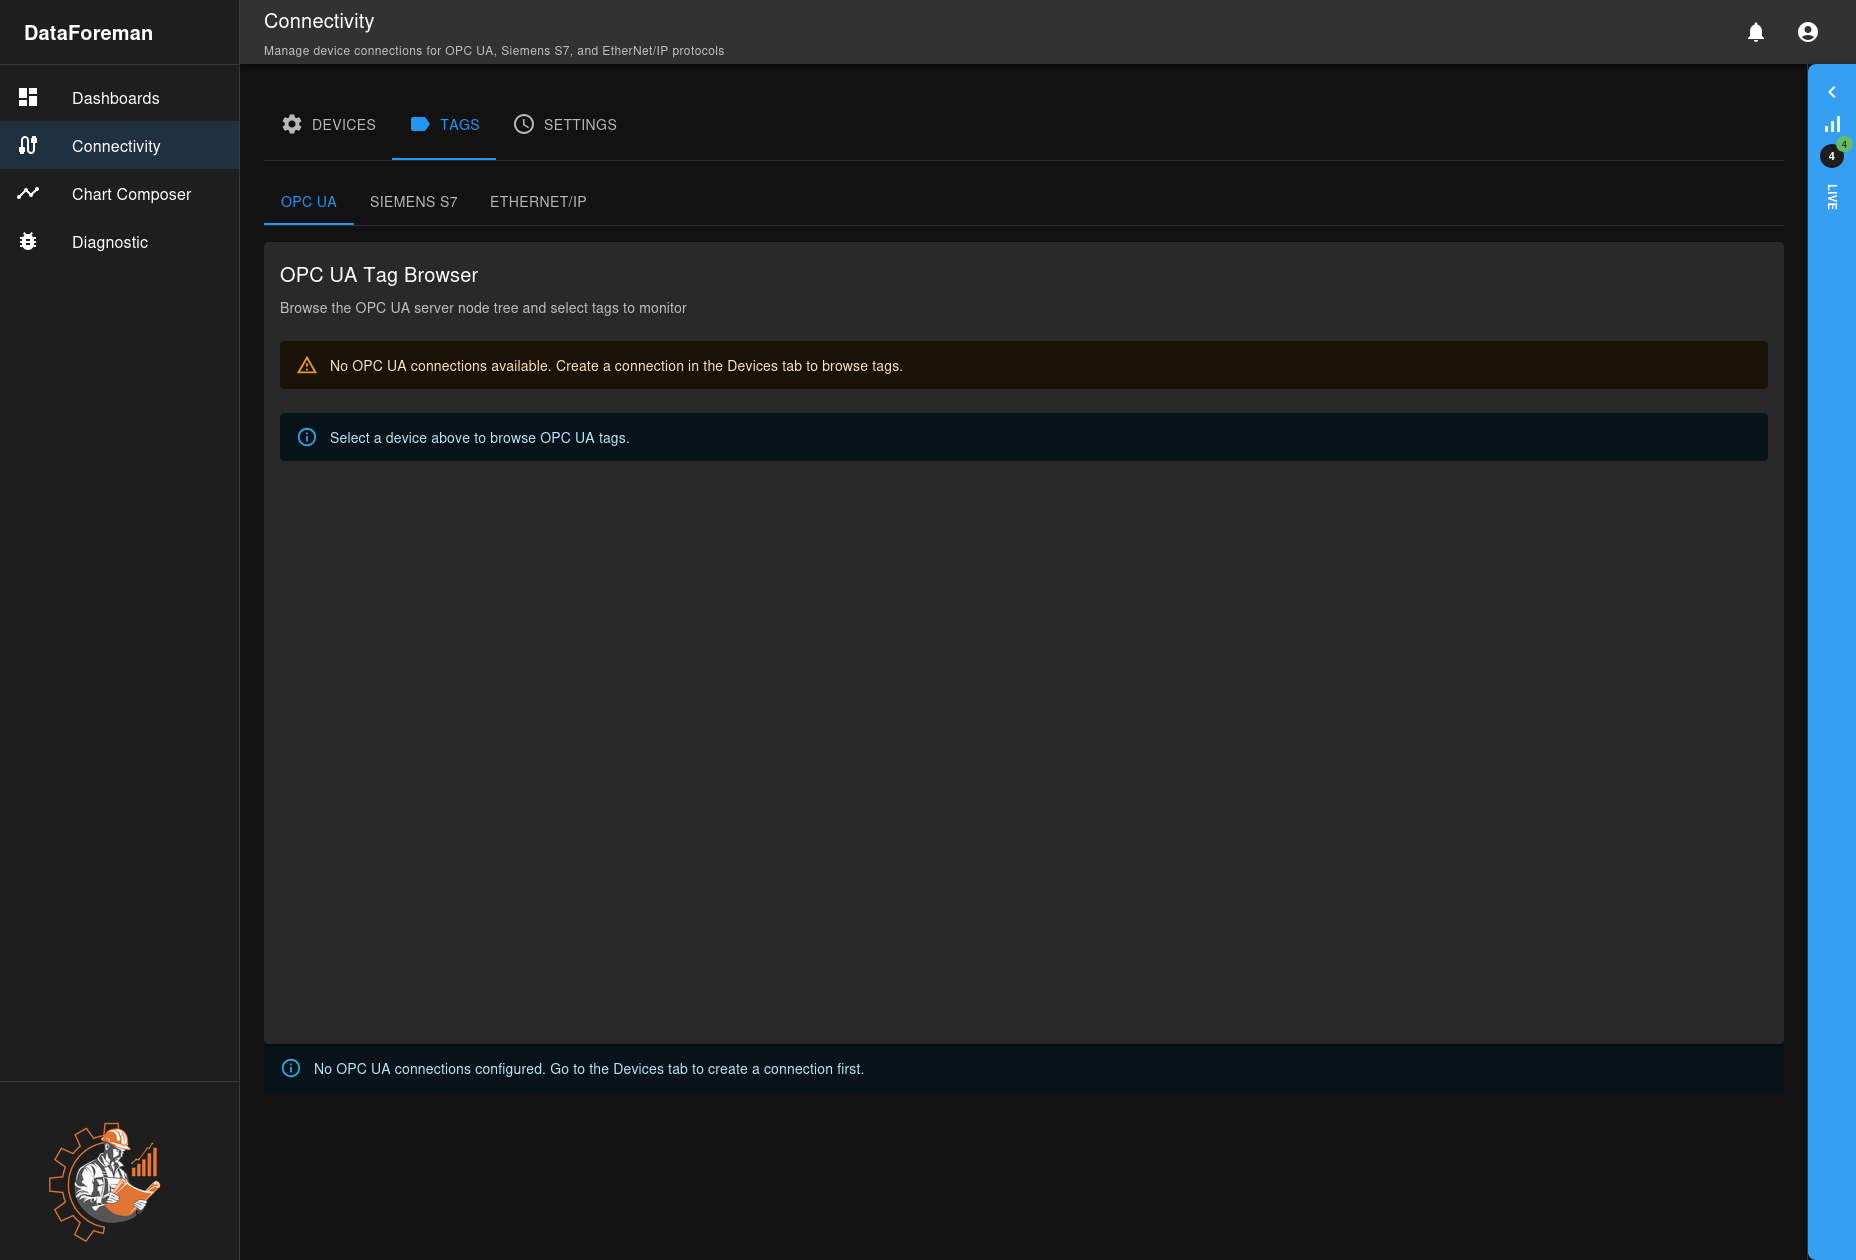Click the 4-count connection badge on LIVE panel

tap(1831, 156)
